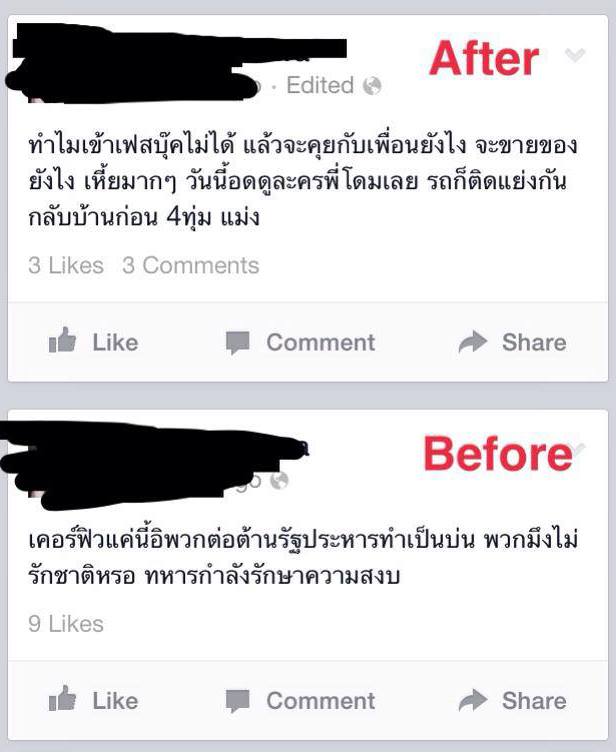Open the chevron menu behind the Before label
The width and height of the screenshot is (616, 752).
tap(579, 449)
